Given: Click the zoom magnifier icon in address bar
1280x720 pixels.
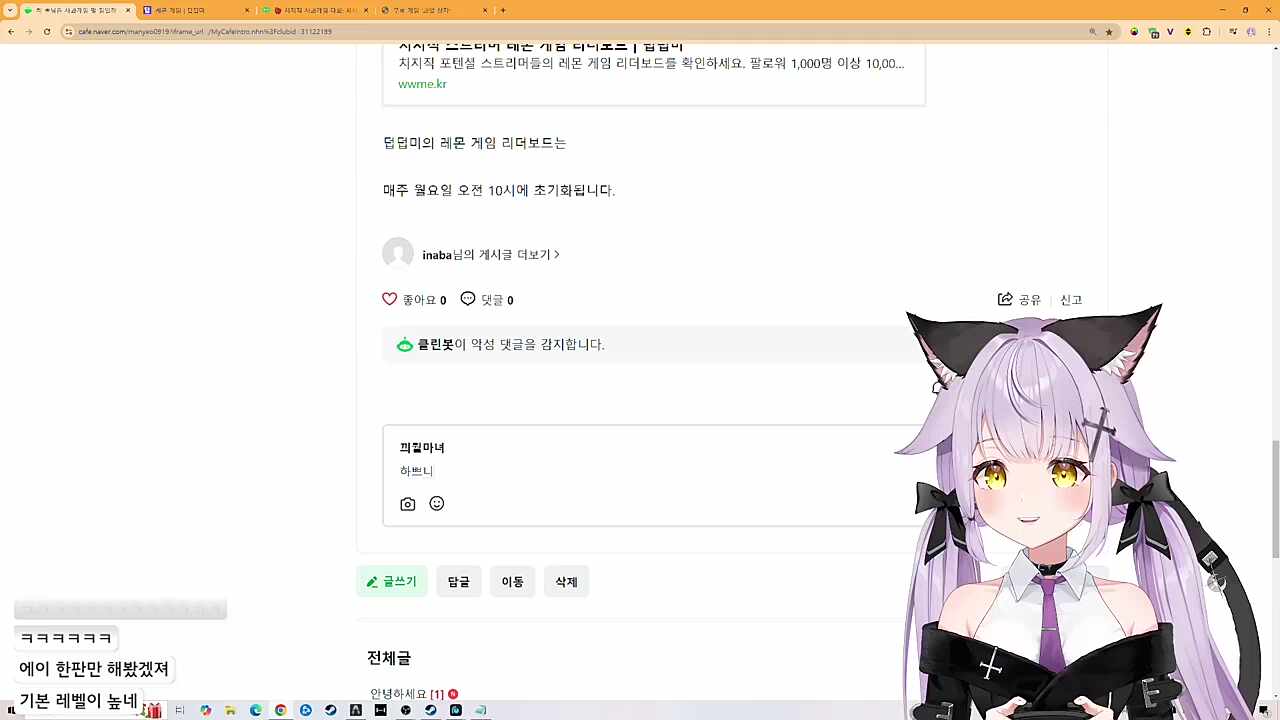Looking at the screenshot, I should pyautogui.click(x=1092, y=32).
